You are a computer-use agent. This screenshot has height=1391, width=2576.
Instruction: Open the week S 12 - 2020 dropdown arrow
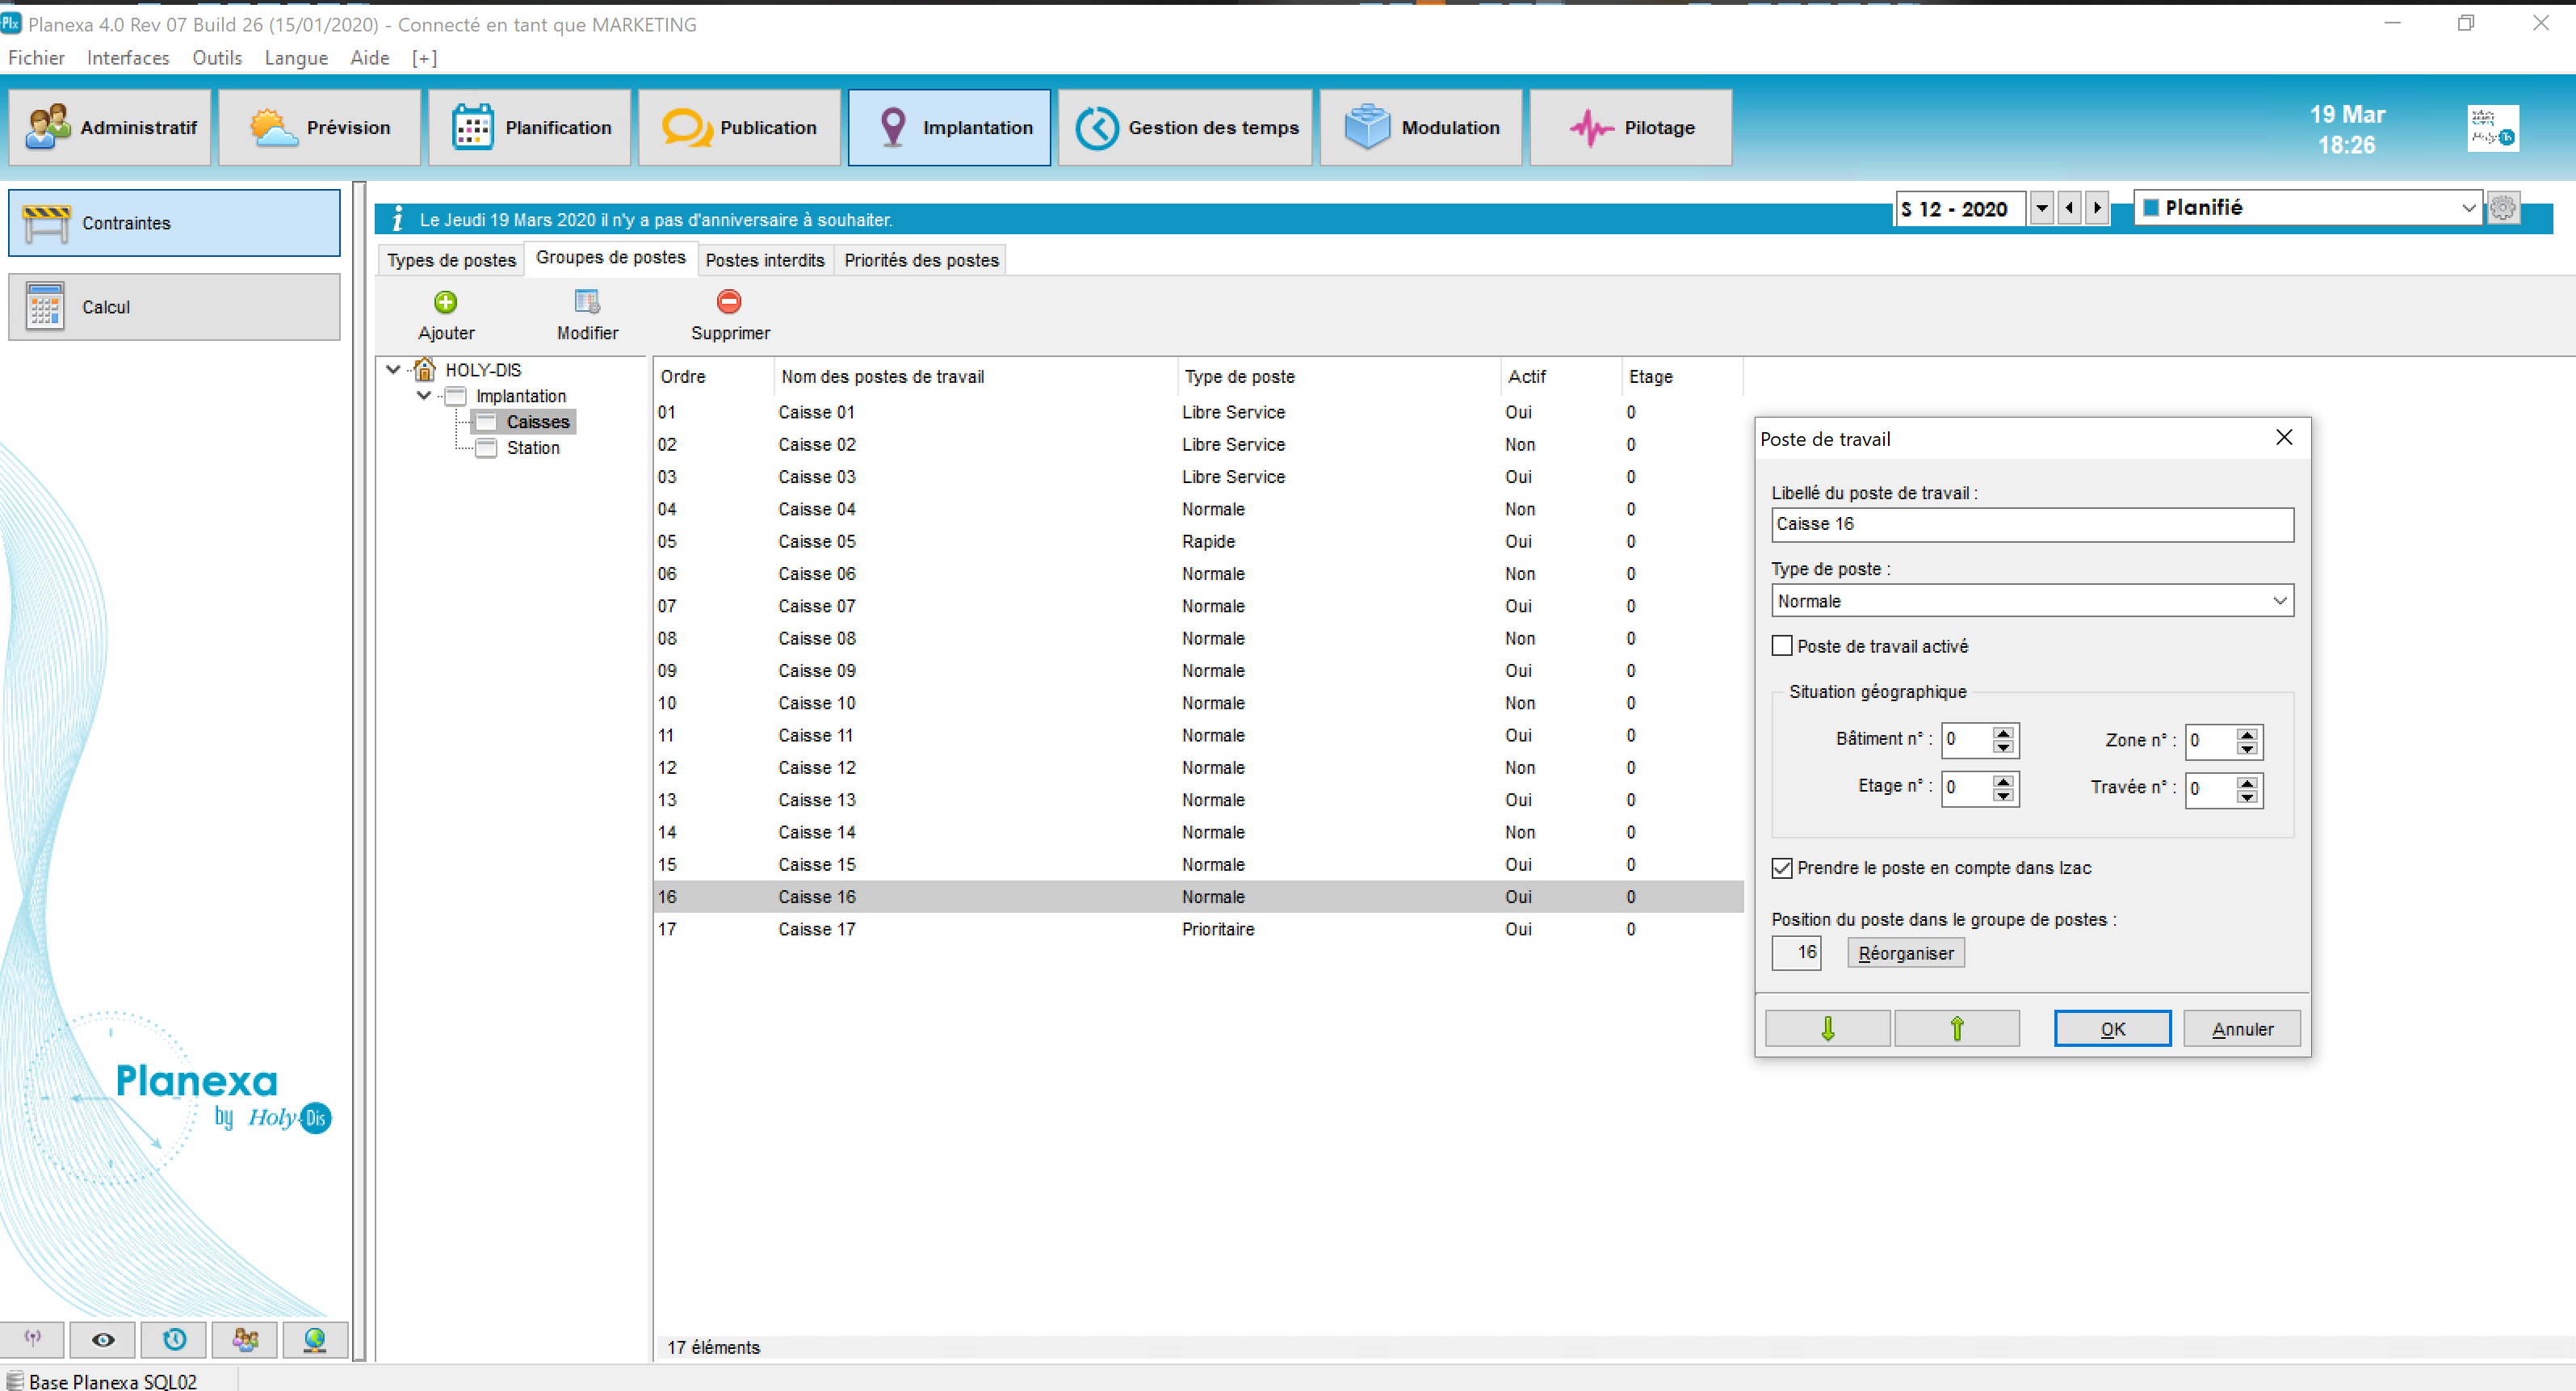pos(2041,208)
